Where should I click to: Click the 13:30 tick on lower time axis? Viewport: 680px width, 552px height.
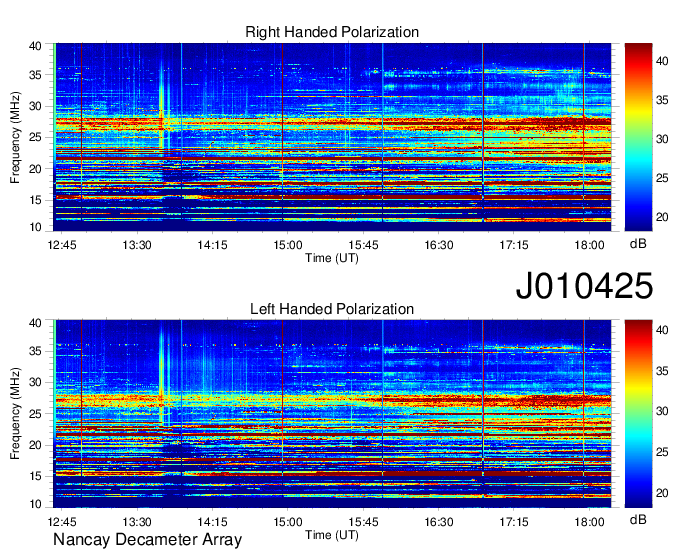[137, 522]
